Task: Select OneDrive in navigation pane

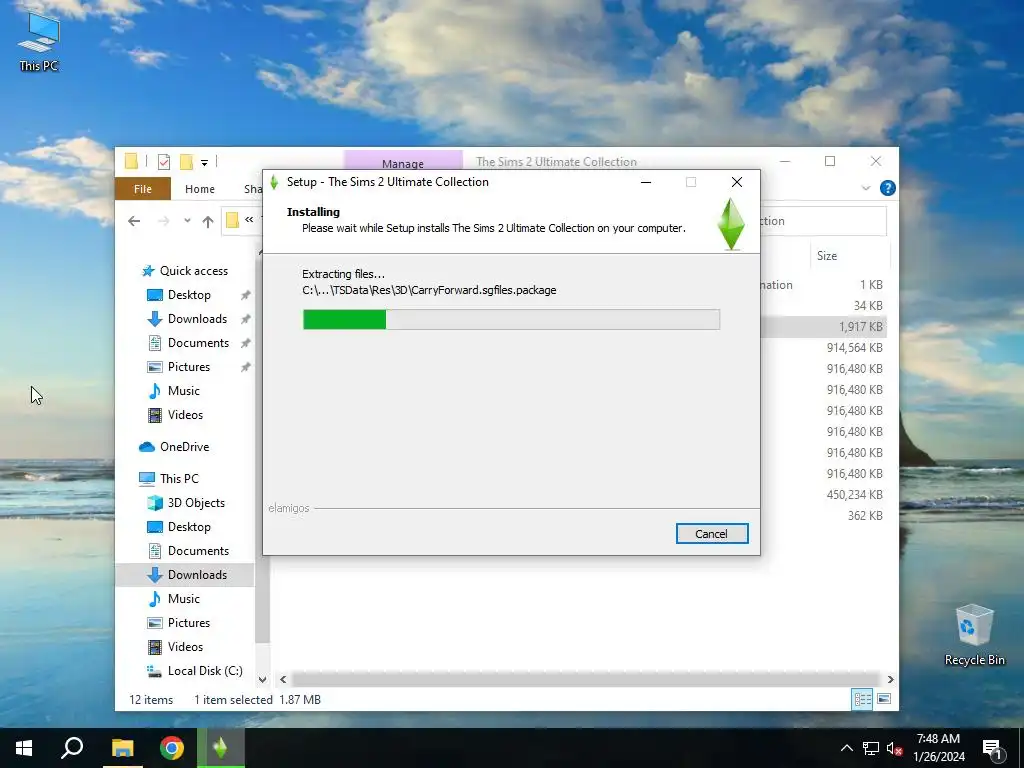Action: (174, 447)
